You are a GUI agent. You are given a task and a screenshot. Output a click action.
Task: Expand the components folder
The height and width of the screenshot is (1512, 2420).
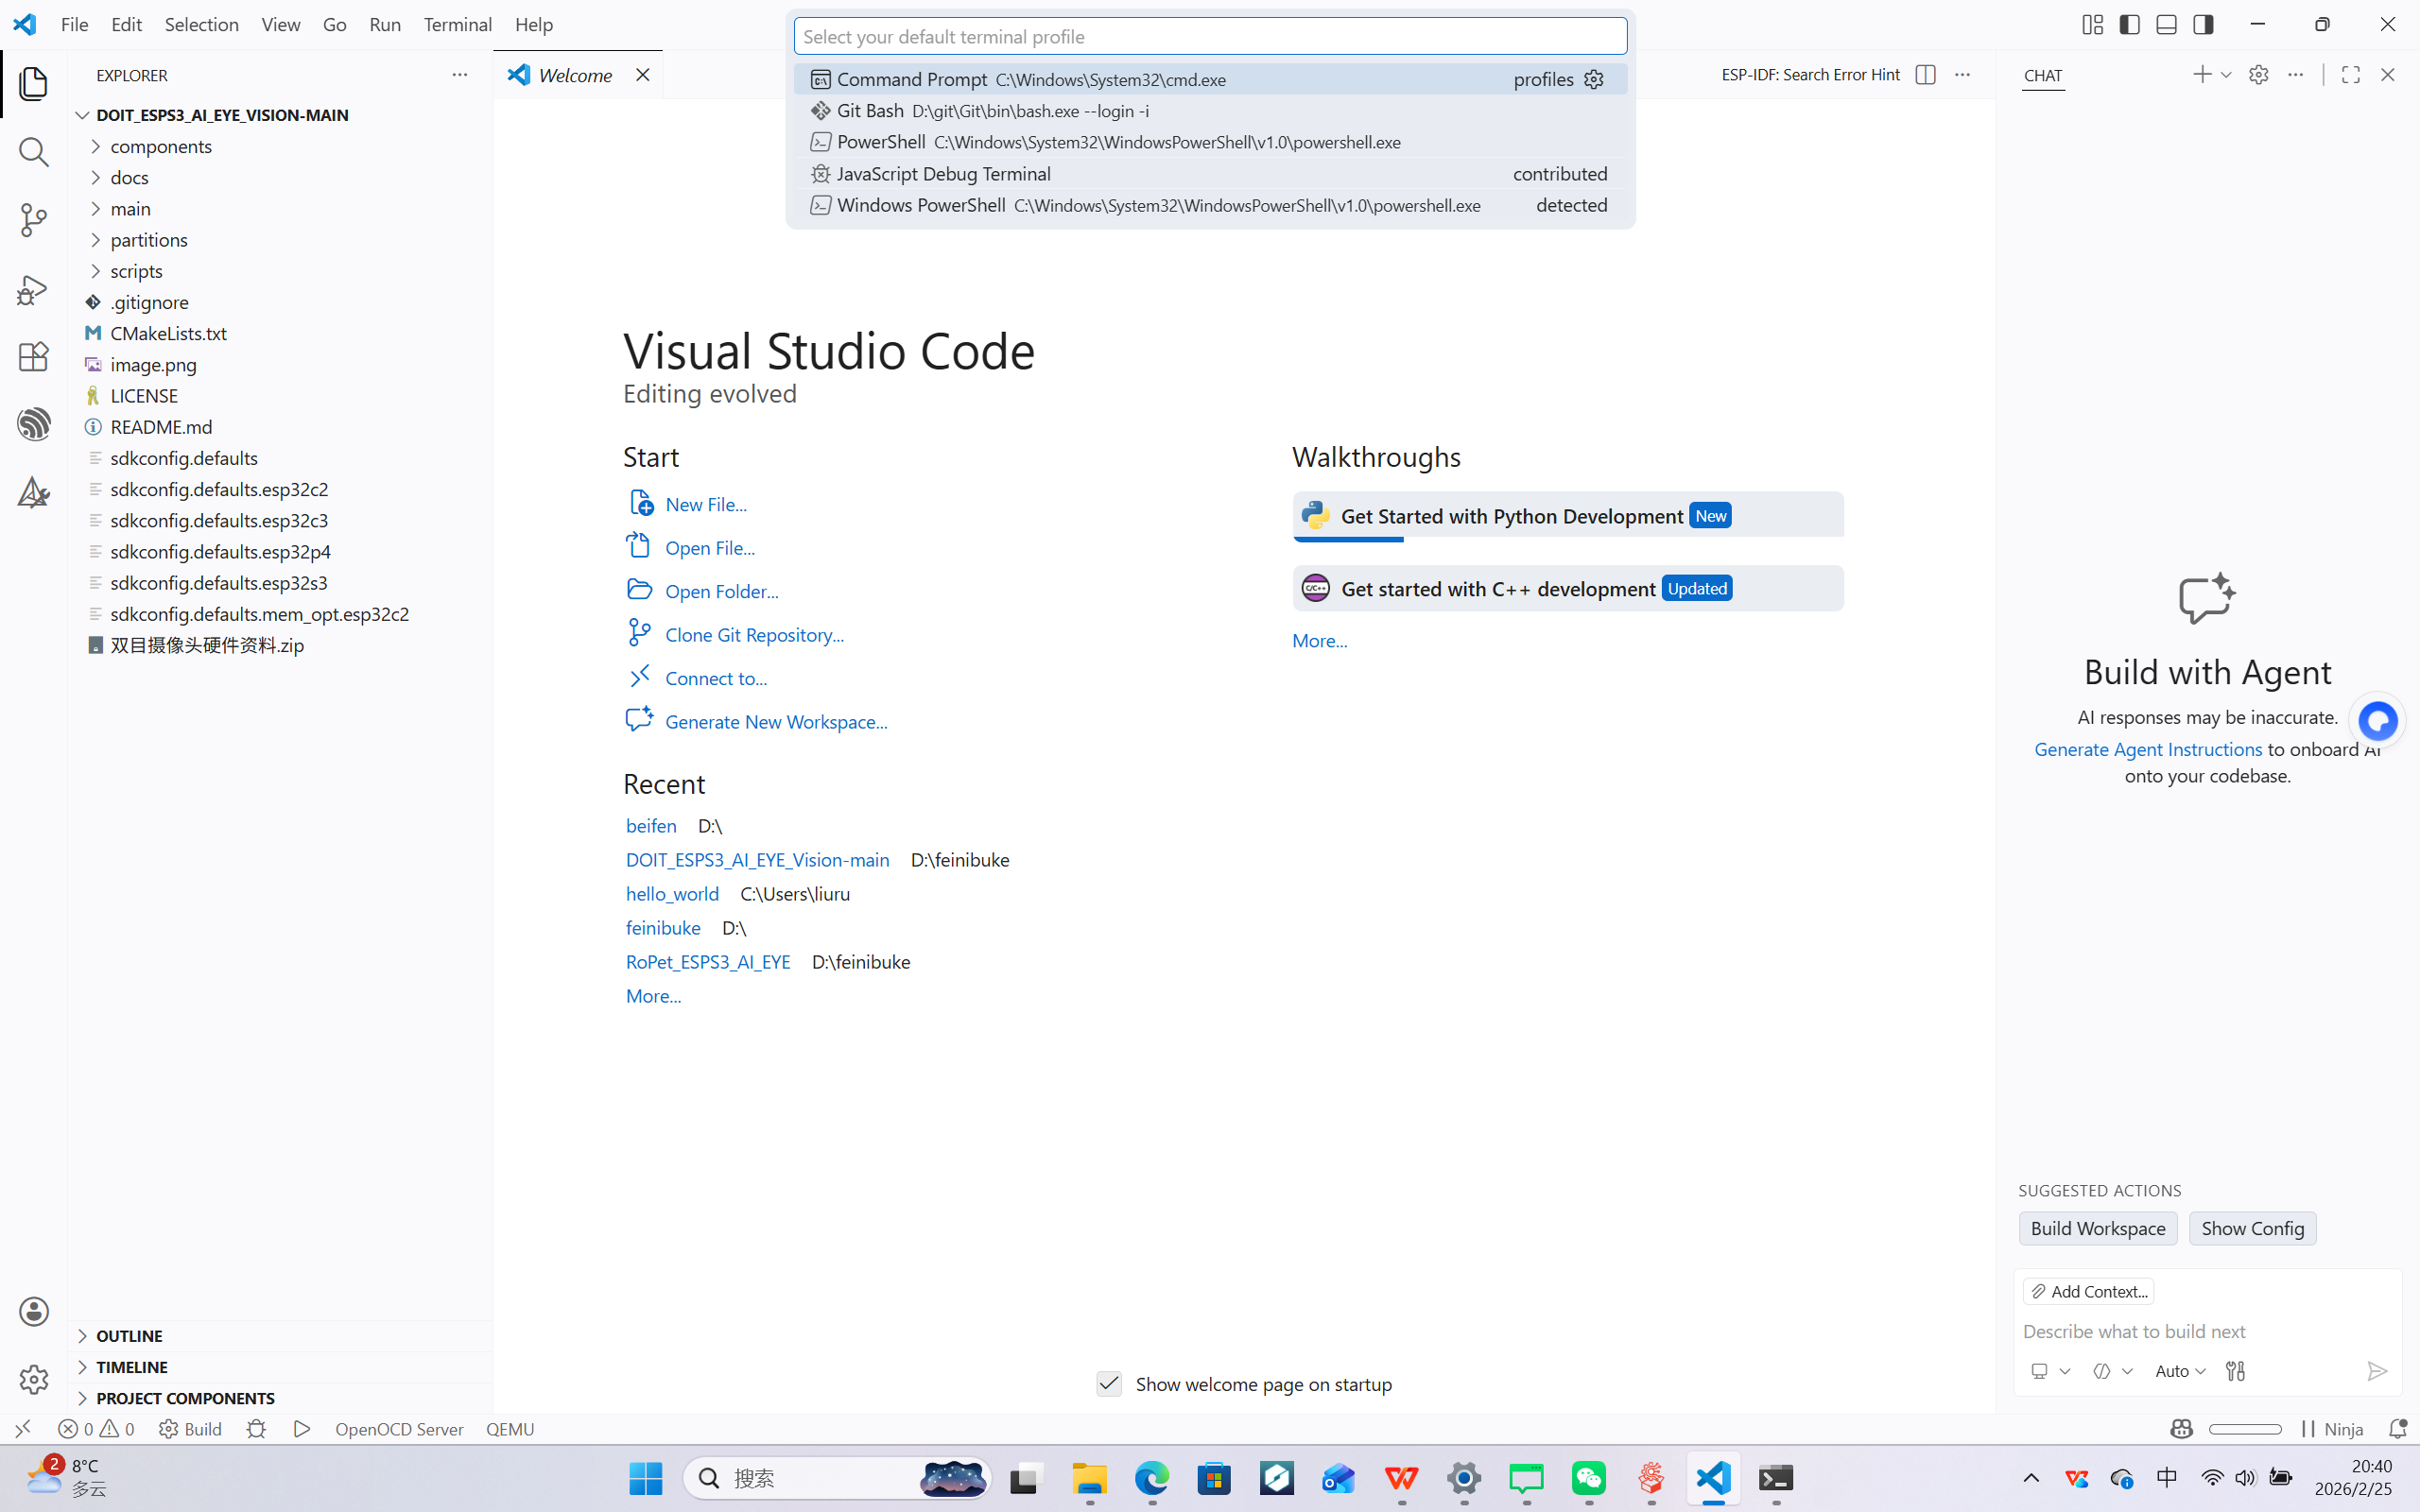161,146
